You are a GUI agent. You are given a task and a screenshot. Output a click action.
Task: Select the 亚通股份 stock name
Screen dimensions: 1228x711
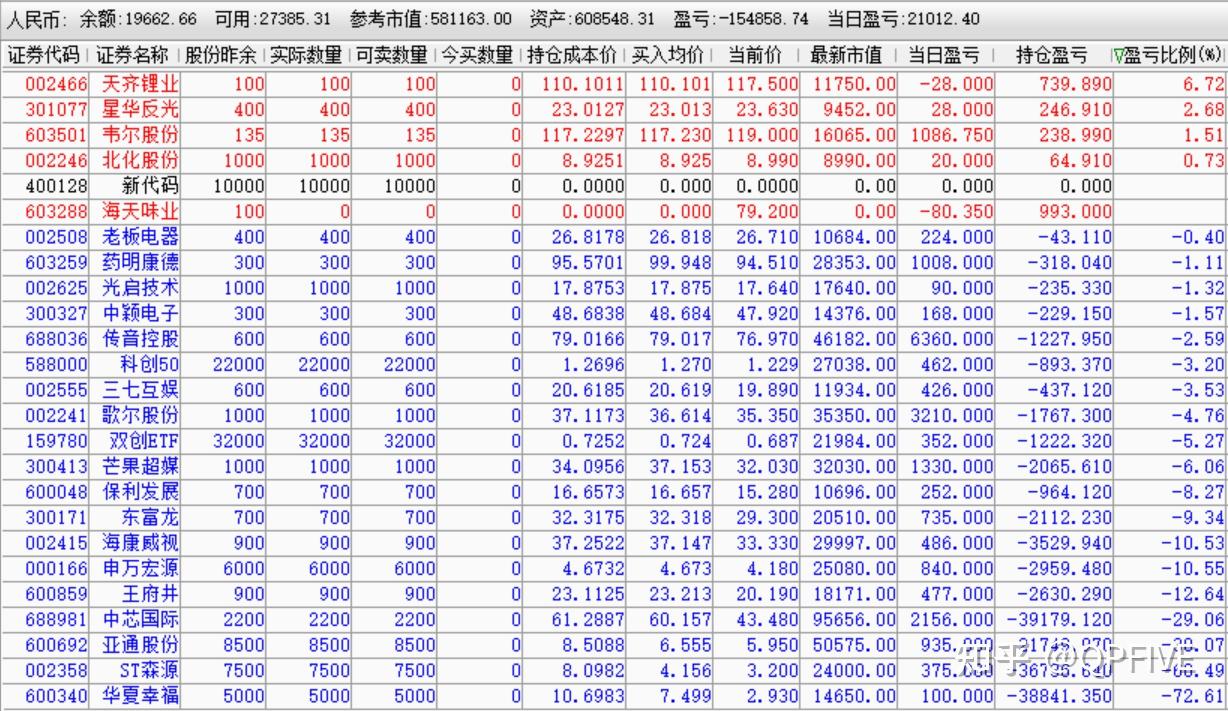pyautogui.click(x=140, y=644)
